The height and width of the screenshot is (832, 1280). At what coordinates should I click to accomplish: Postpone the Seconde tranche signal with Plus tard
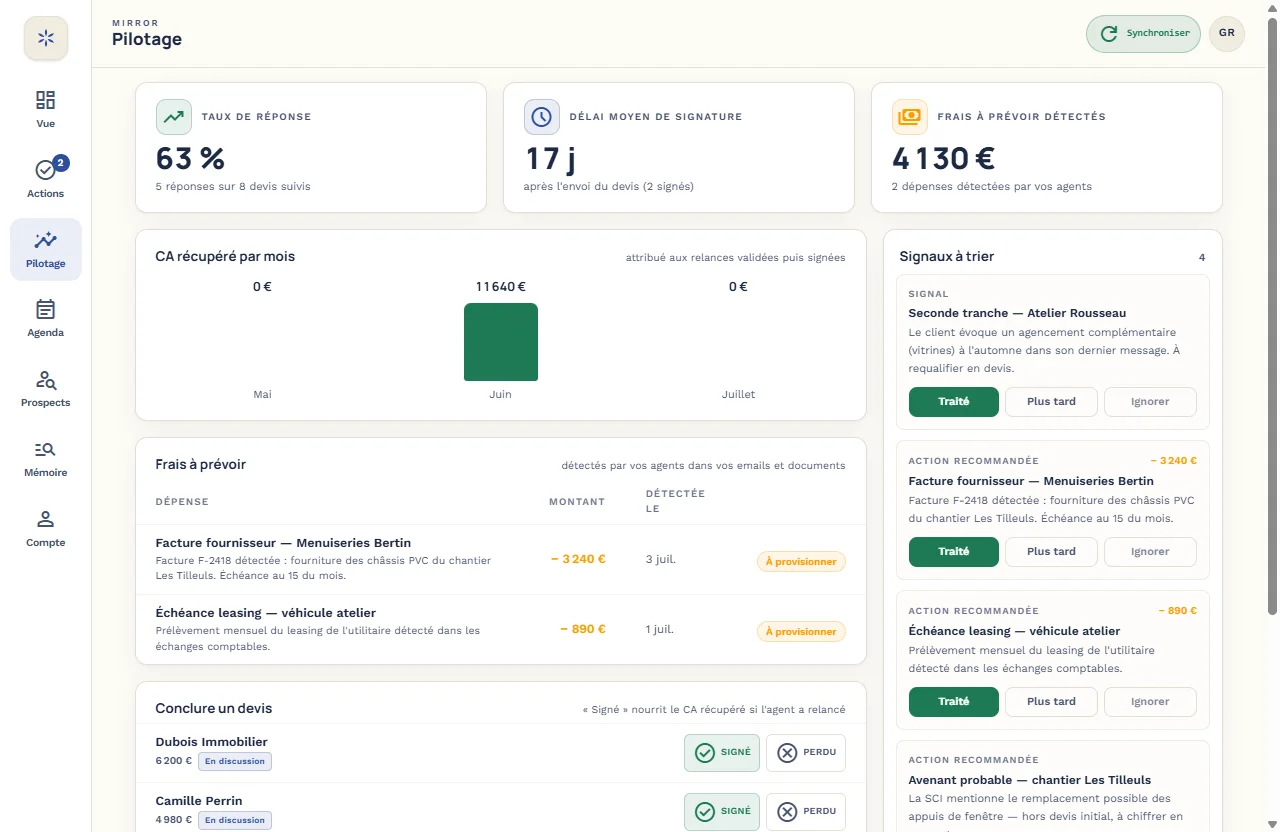pyautogui.click(x=1051, y=401)
